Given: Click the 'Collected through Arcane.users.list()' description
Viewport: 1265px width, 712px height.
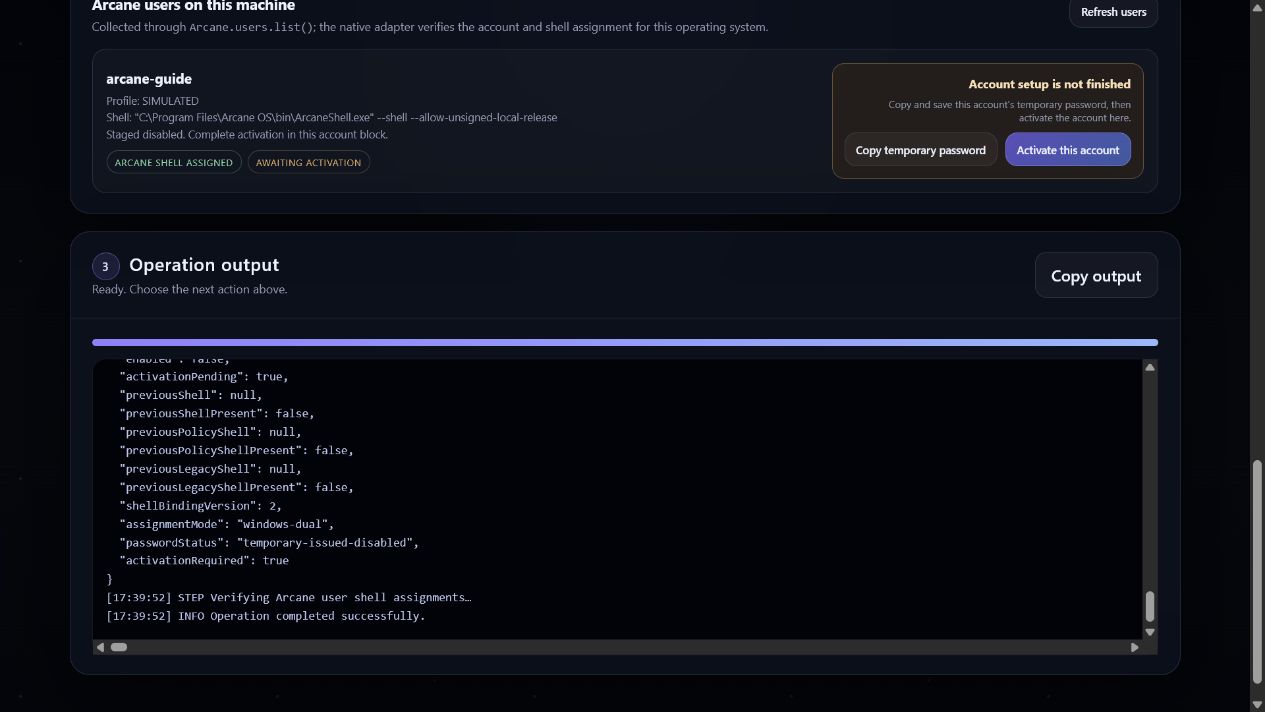Looking at the screenshot, I should click(430, 27).
